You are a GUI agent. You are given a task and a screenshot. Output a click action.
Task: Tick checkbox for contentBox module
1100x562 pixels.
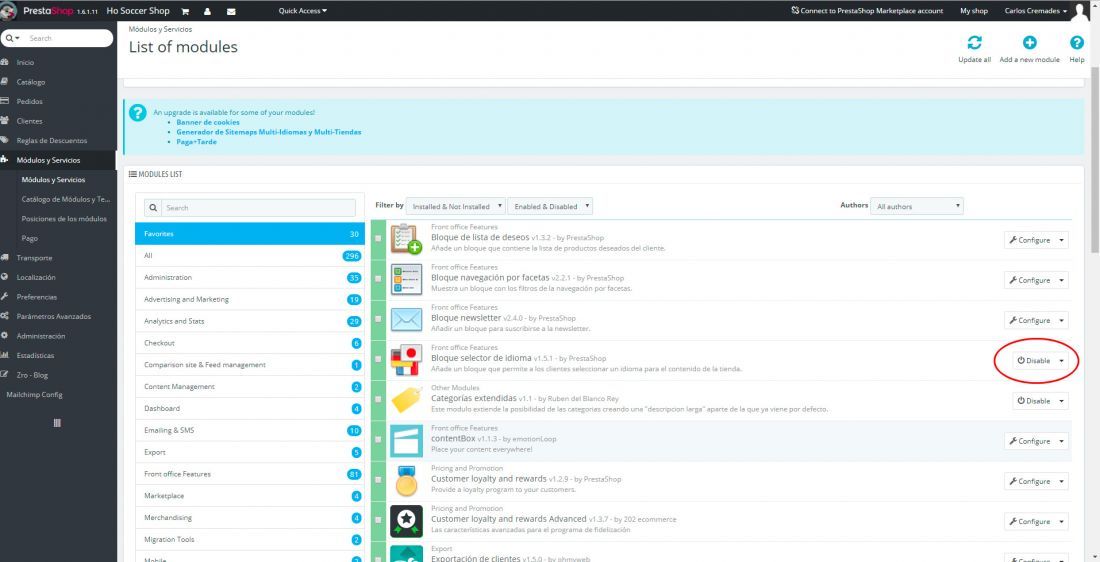(x=379, y=441)
